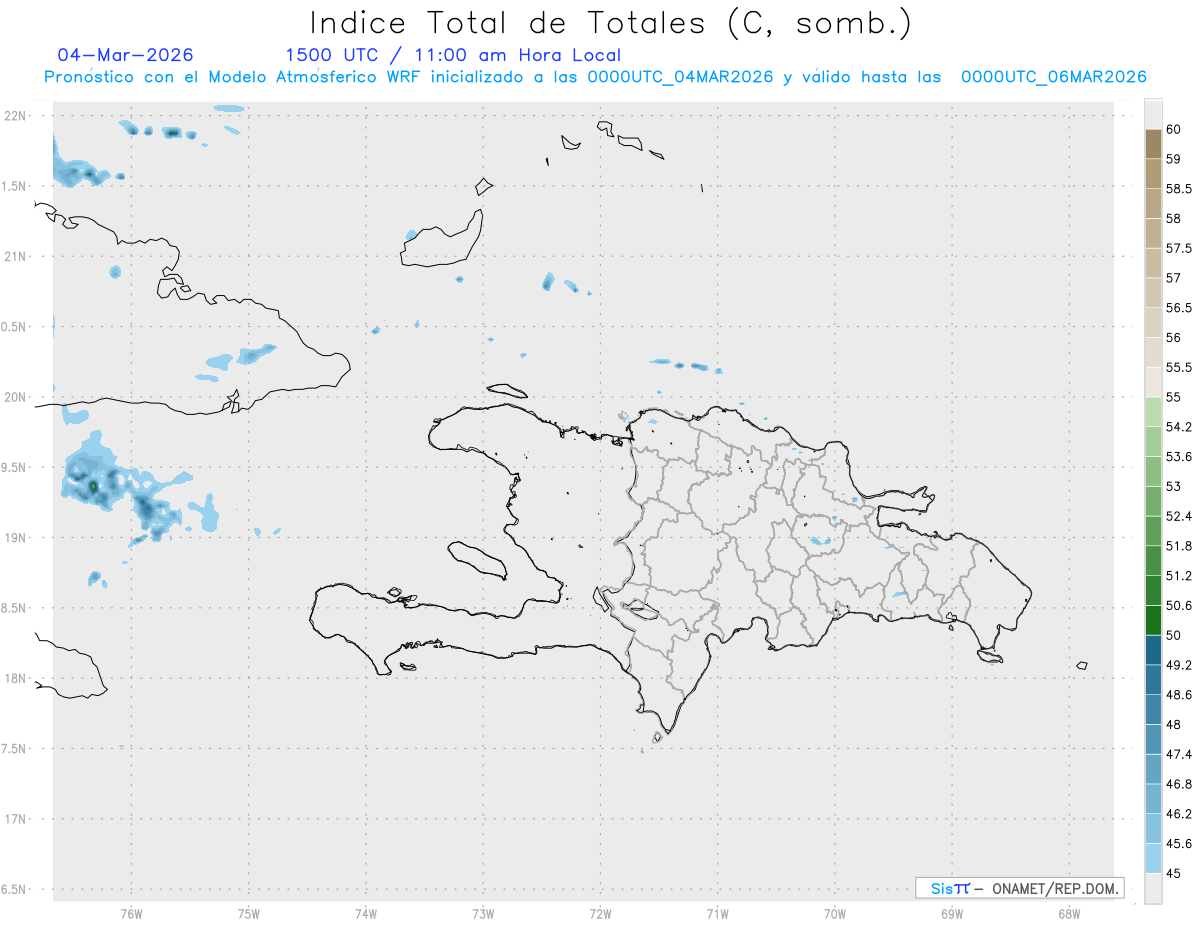
Task: Click the '0000UTC_06MAR2026' valid-until timestamp
Action: [x=1053, y=77]
